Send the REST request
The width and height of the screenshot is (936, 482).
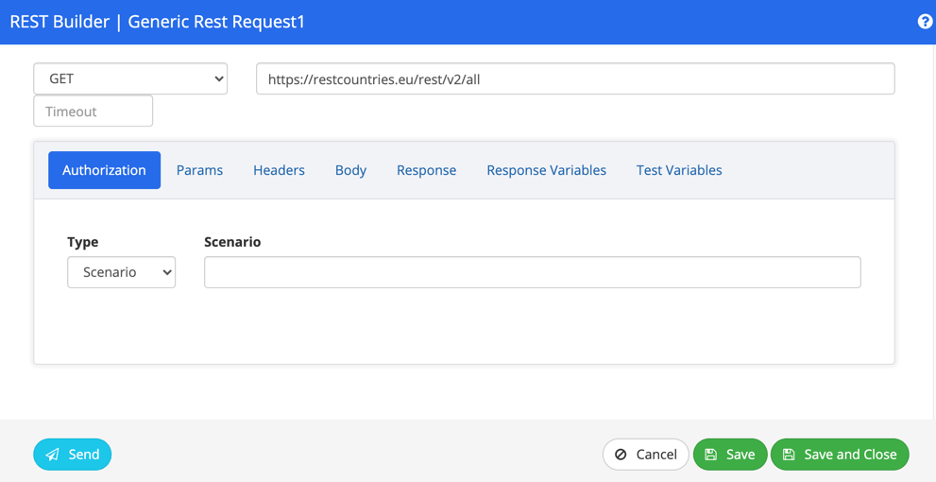(x=72, y=455)
